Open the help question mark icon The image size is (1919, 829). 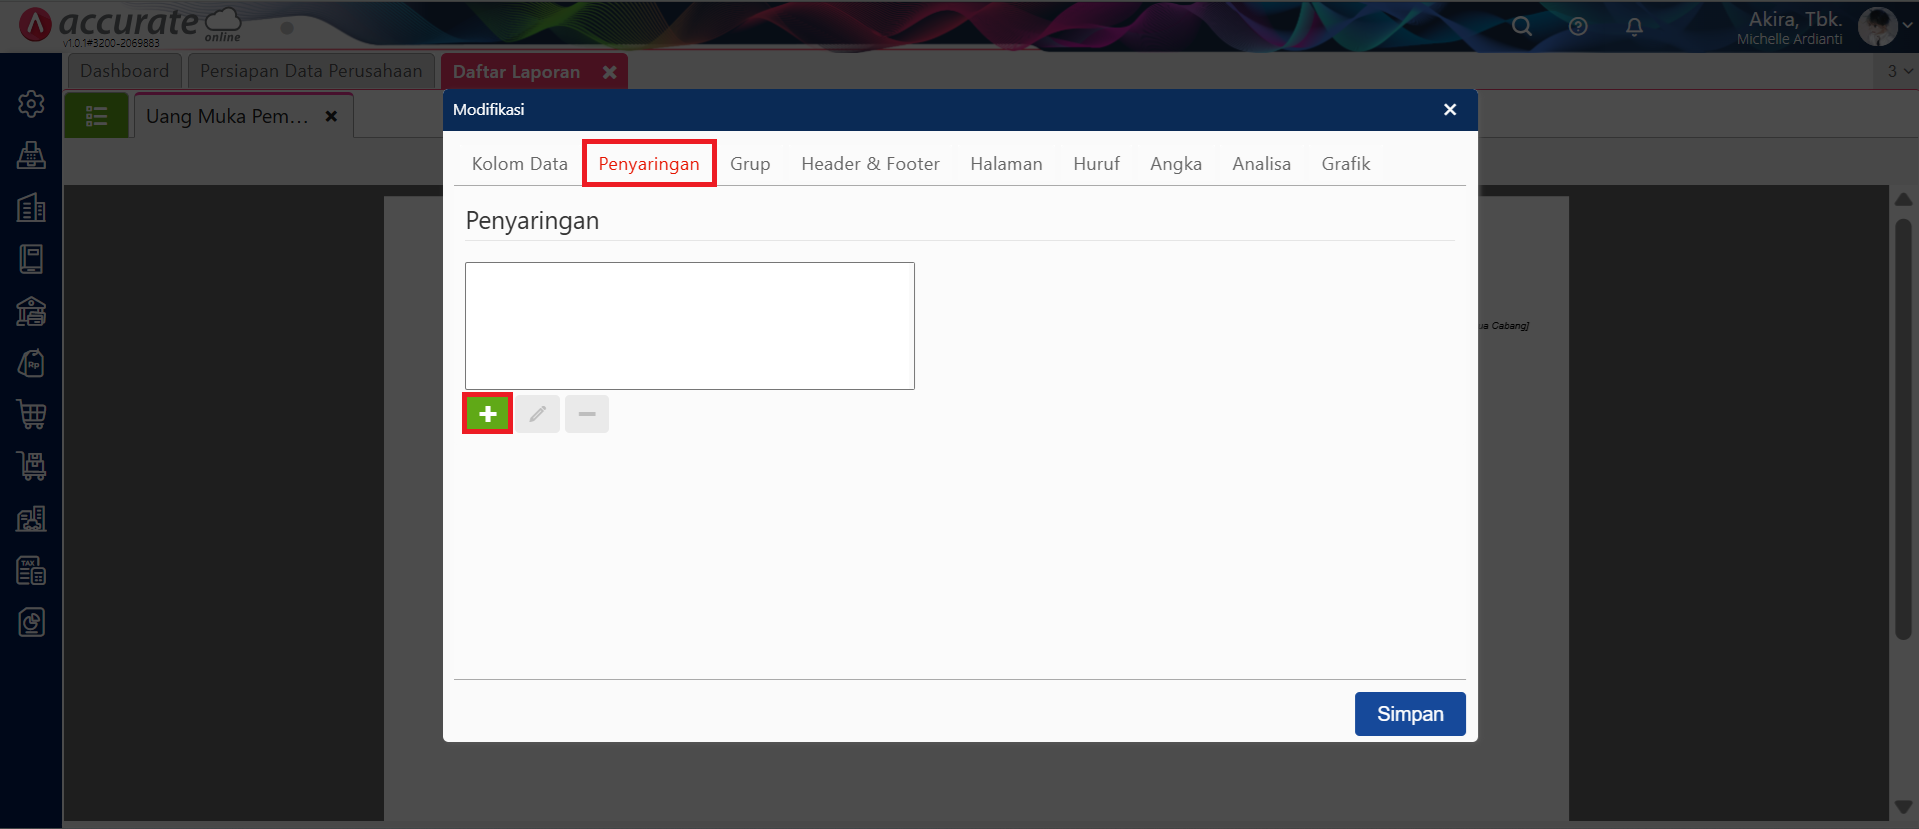pos(1578,27)
